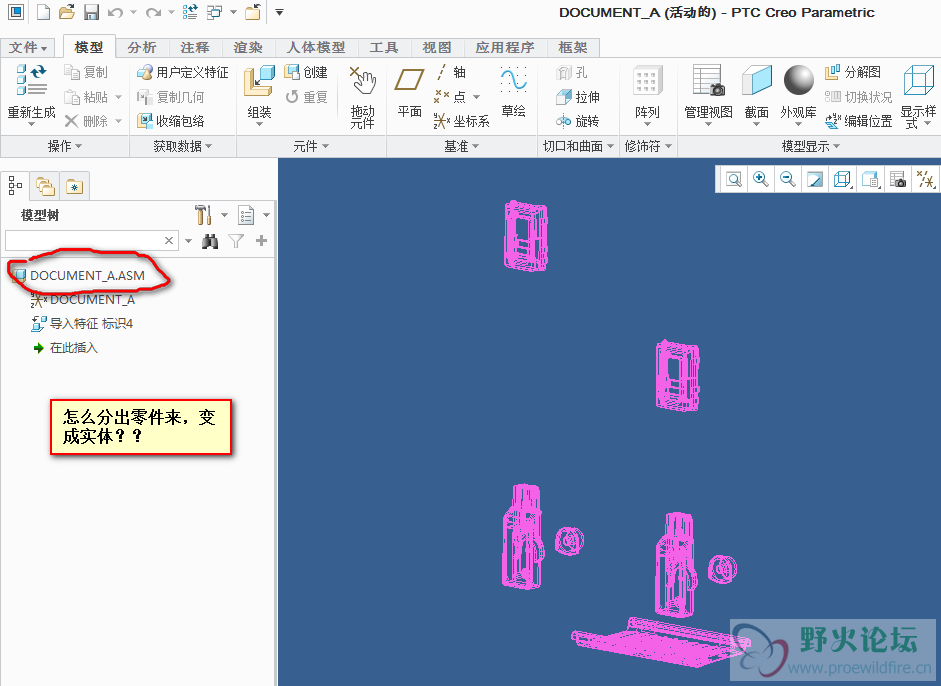This screenshot has height=686, width=941.
Task: Select the Revolve (旋转) tool
Action: point(578,121)
